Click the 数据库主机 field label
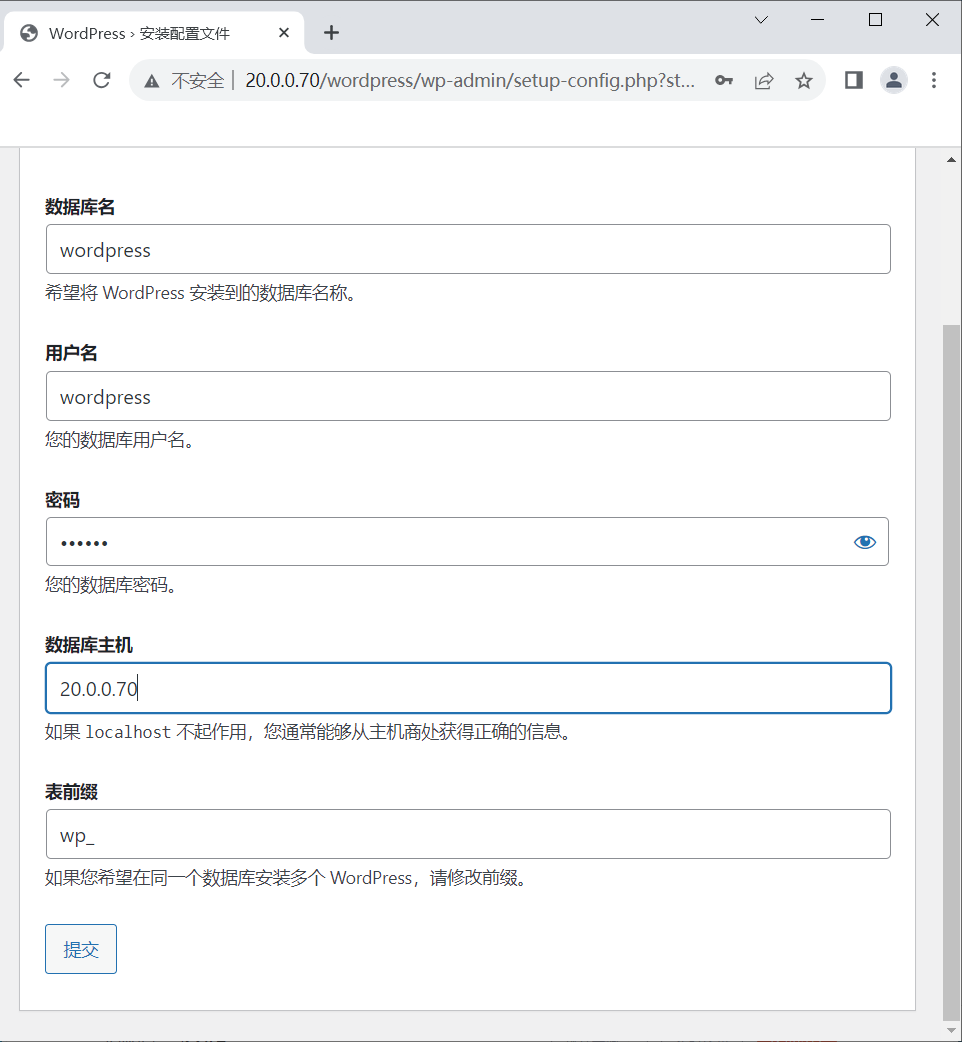The image size is (962, 1042). point(89,645)
